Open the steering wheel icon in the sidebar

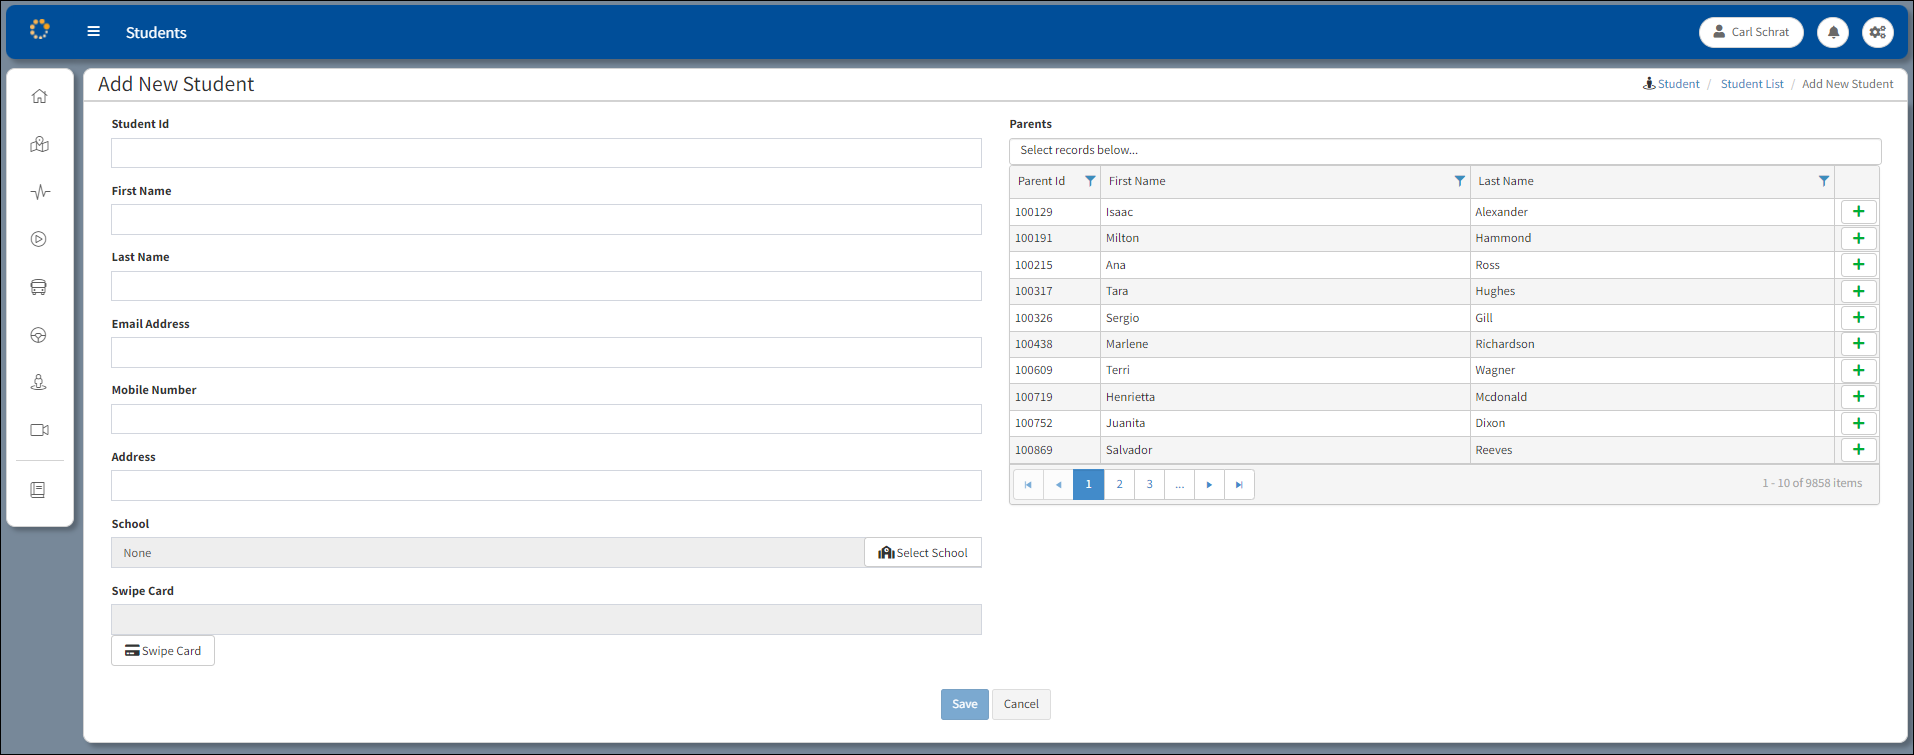pos(39,335)
